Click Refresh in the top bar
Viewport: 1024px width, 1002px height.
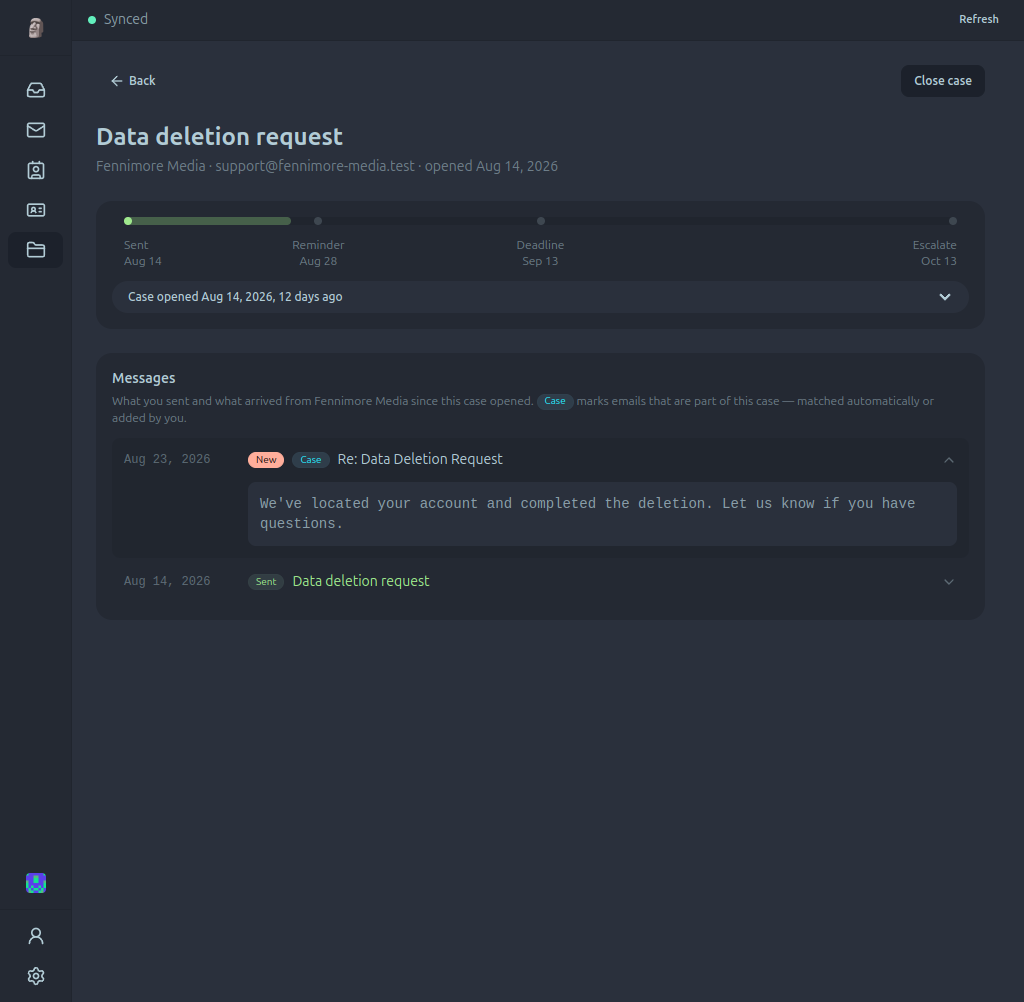tap(978, 19)
